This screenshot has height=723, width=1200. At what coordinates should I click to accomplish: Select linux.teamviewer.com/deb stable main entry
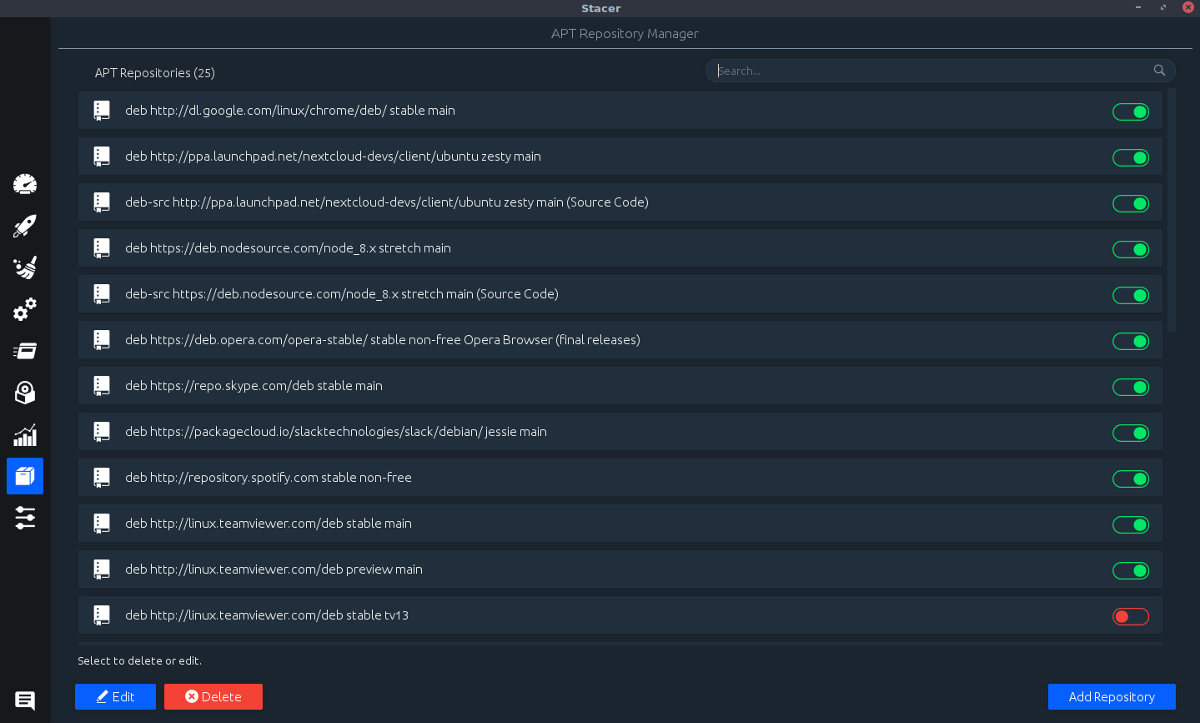click(268, 524)
